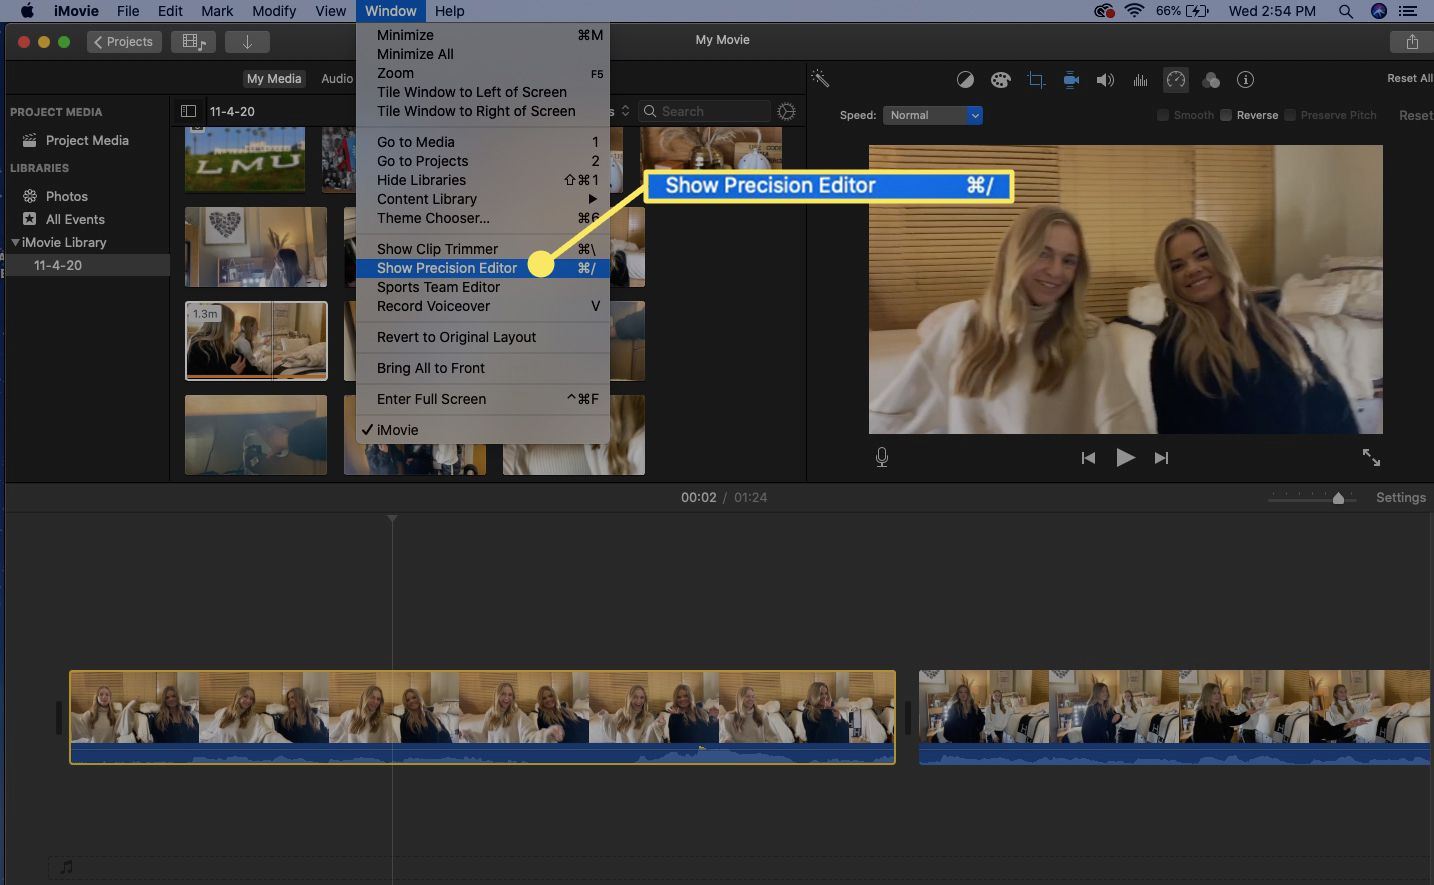
Task: Select the 11-4-20 event
Action: [x=58, y=265]
